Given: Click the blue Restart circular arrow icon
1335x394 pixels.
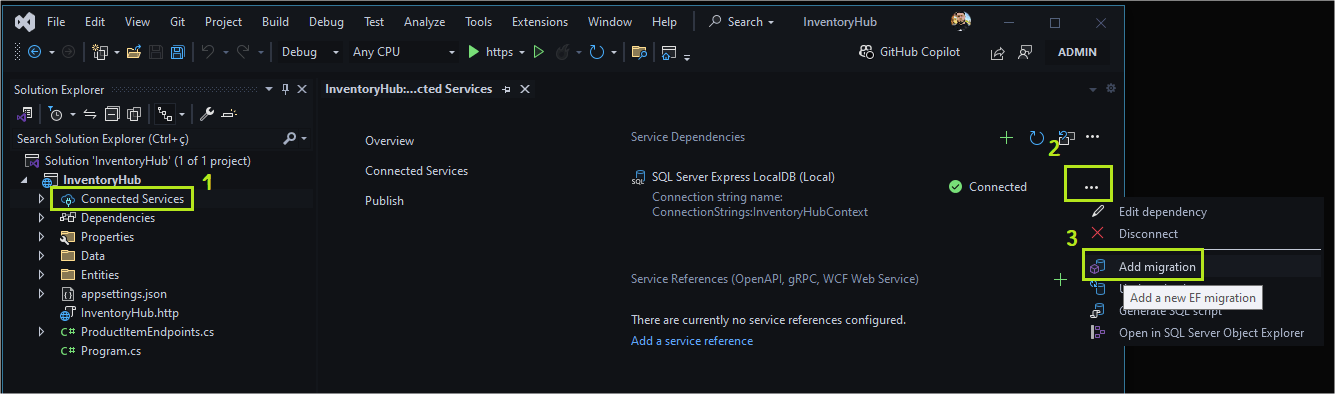Looking at the screenshot, I should coord(597,52).
